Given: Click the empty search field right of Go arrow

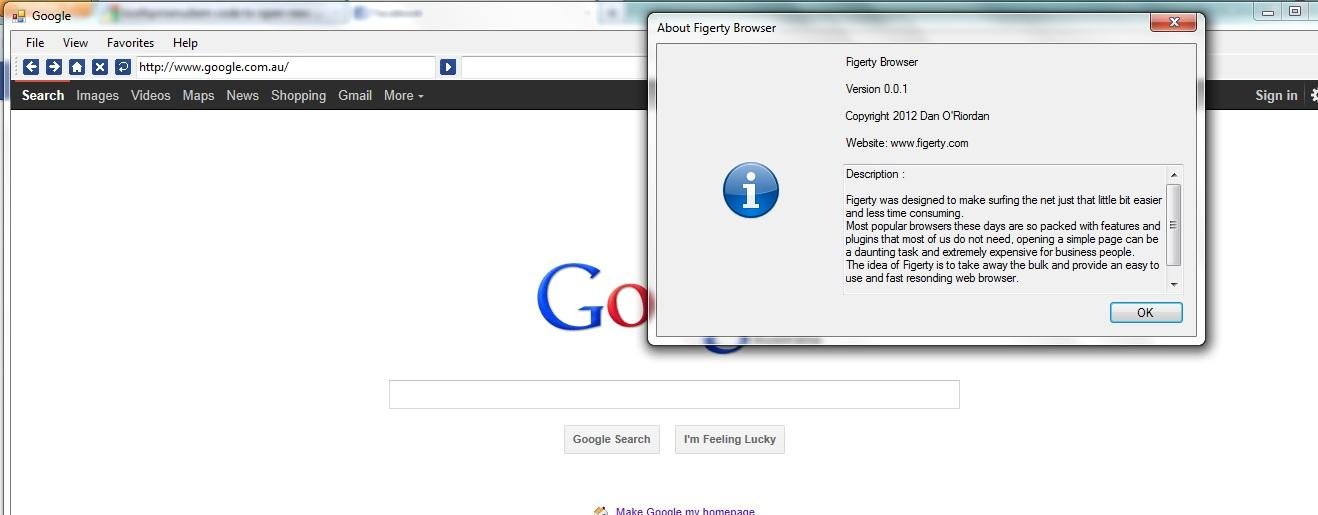Looking at the screenshot, I should click(553, 67).
